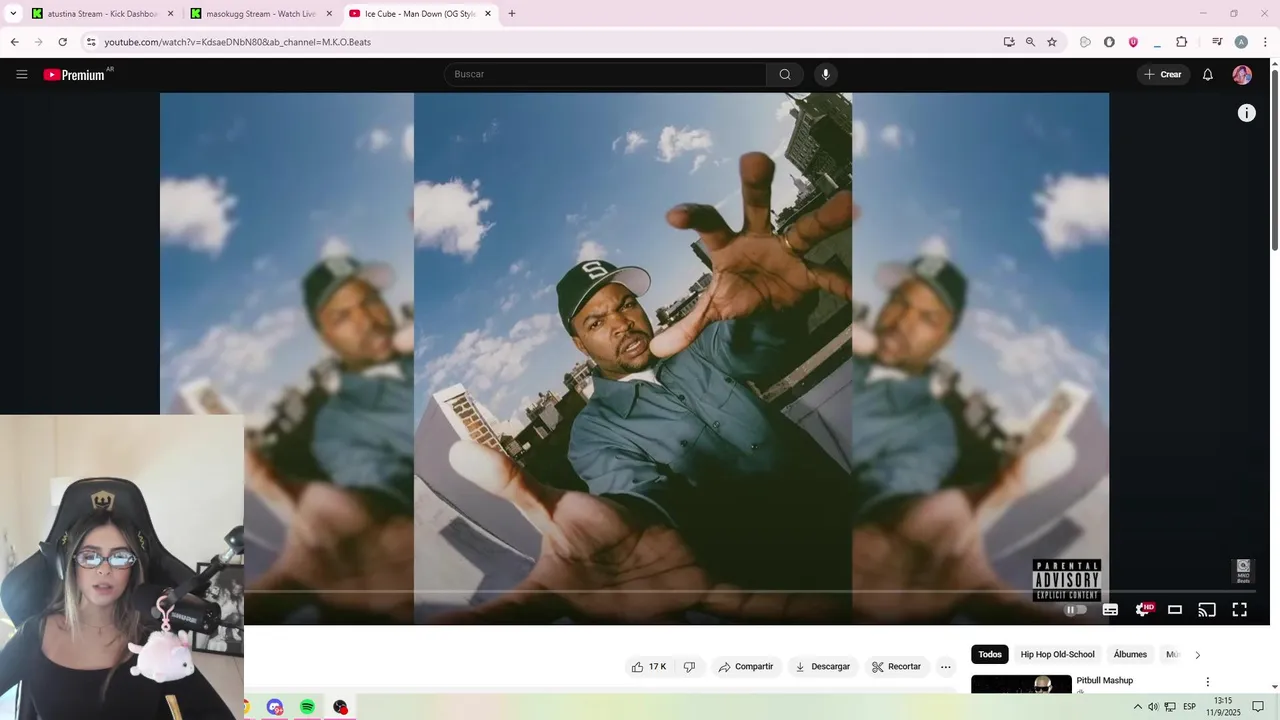This screenshot has width=1280, height=720.
Task: Show hidden system tray icons
Action: pos(1137,707)
